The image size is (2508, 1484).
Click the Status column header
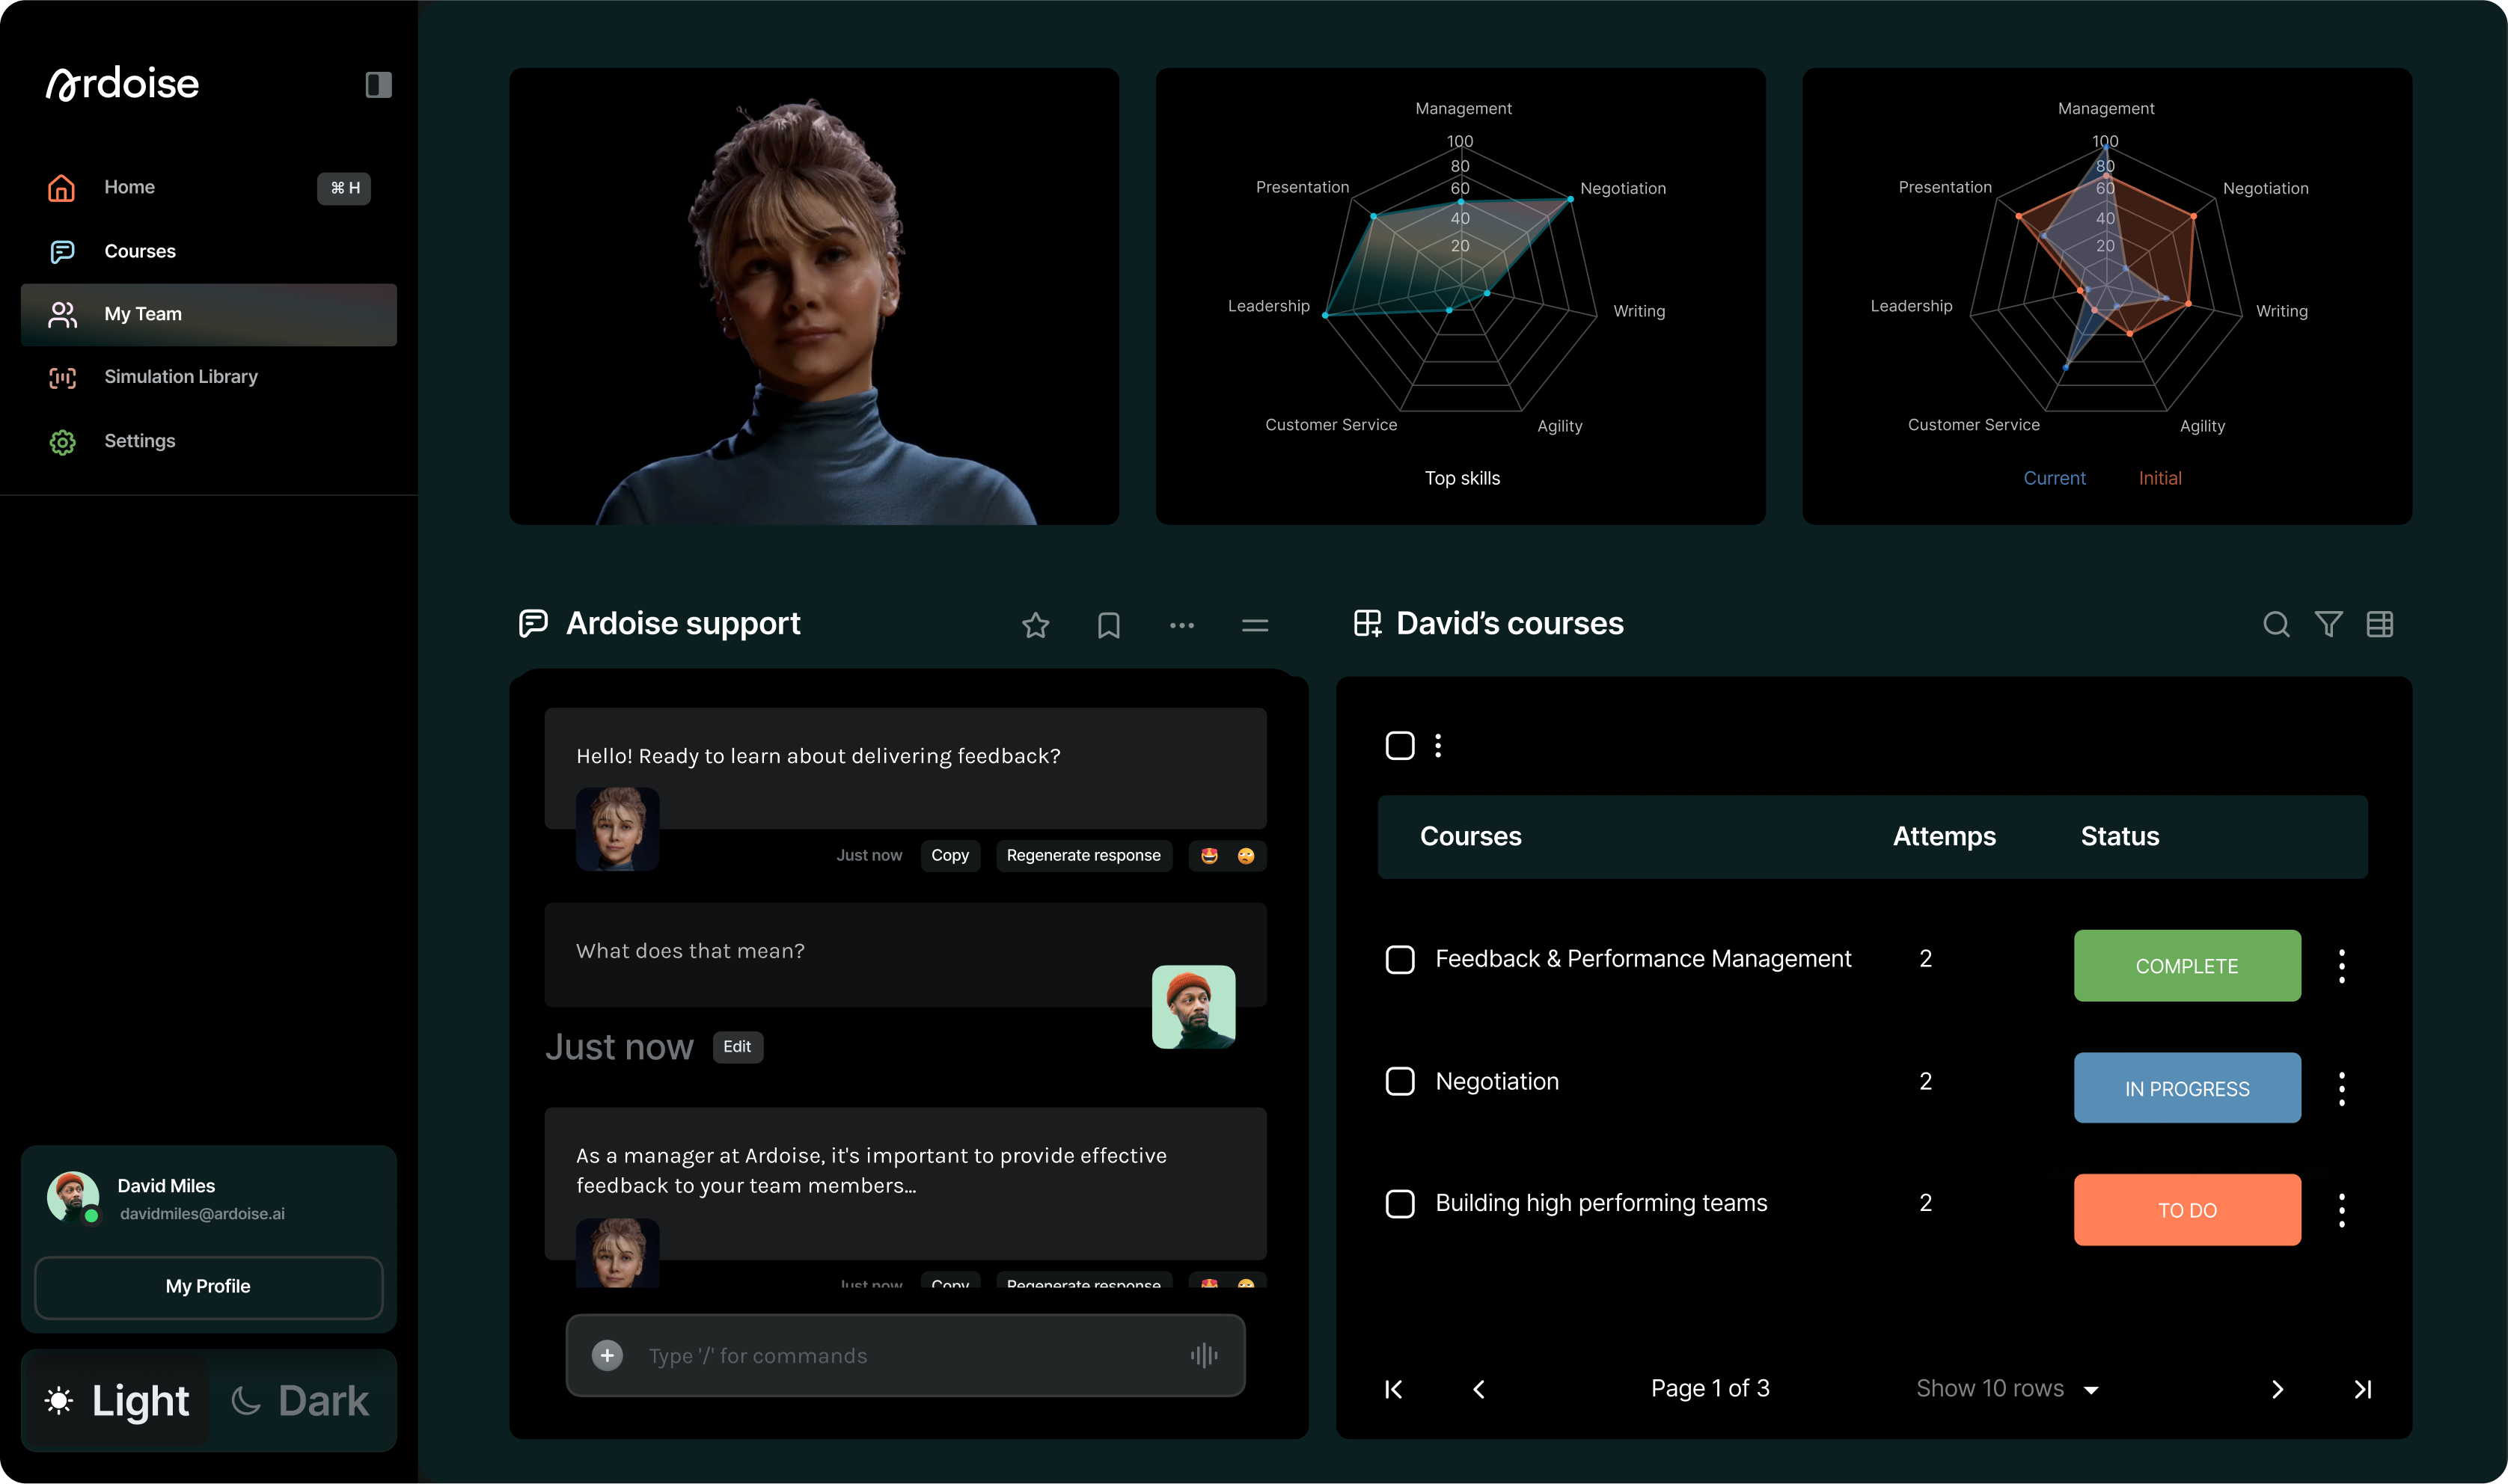point(2120,837)
